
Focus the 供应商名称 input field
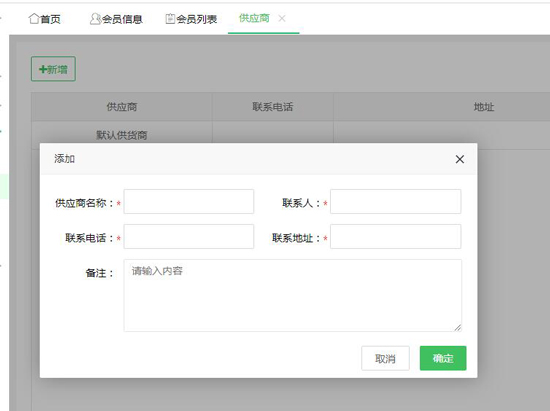click(189, 202)
